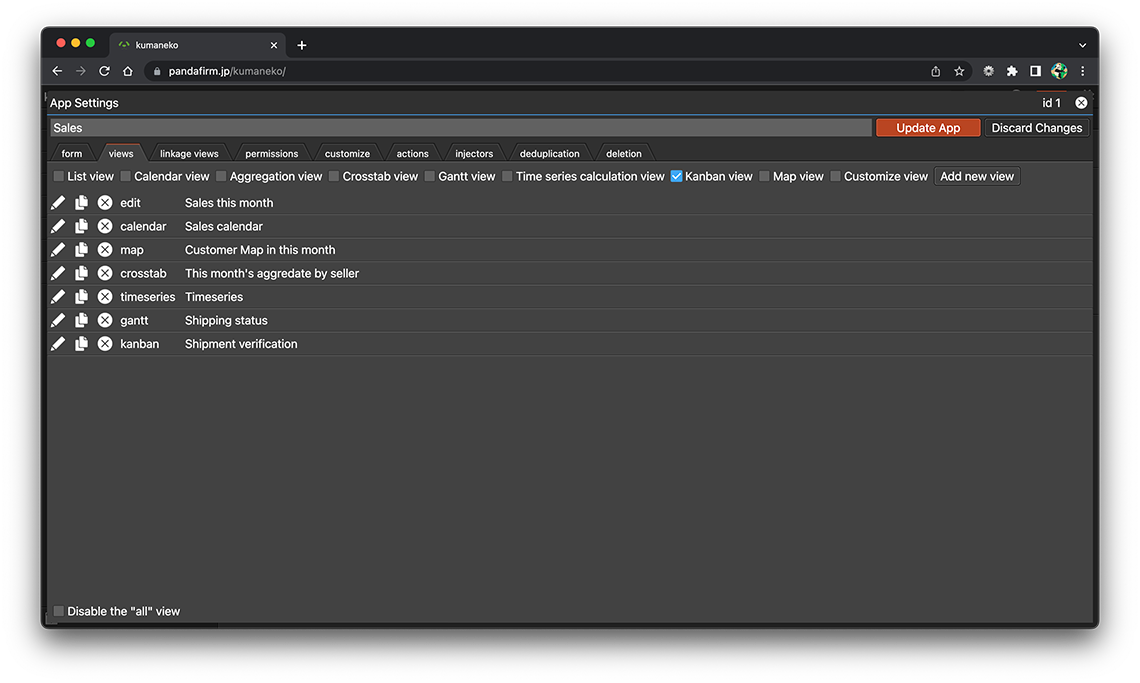
Task: Bookmark this page with star icon
Action: [959, 71]
